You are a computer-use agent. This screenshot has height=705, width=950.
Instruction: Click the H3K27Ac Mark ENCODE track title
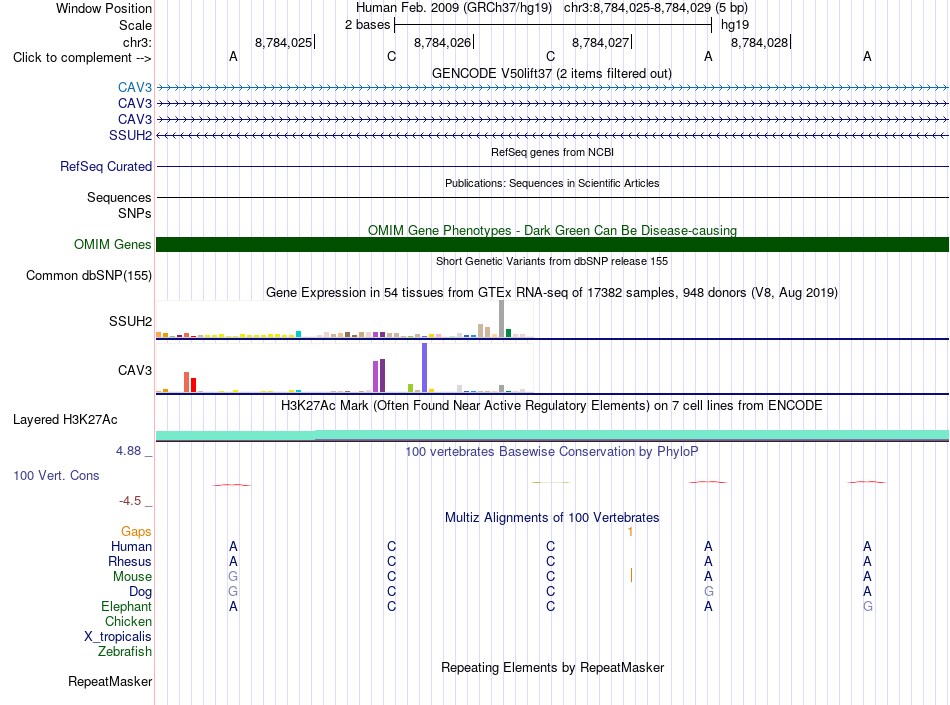[x=552, y=406]
